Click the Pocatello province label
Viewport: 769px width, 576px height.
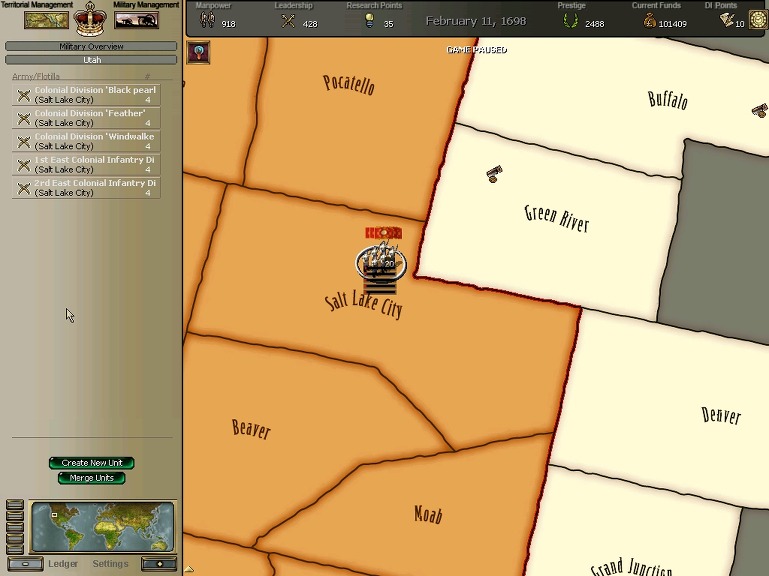coord(349,84)
